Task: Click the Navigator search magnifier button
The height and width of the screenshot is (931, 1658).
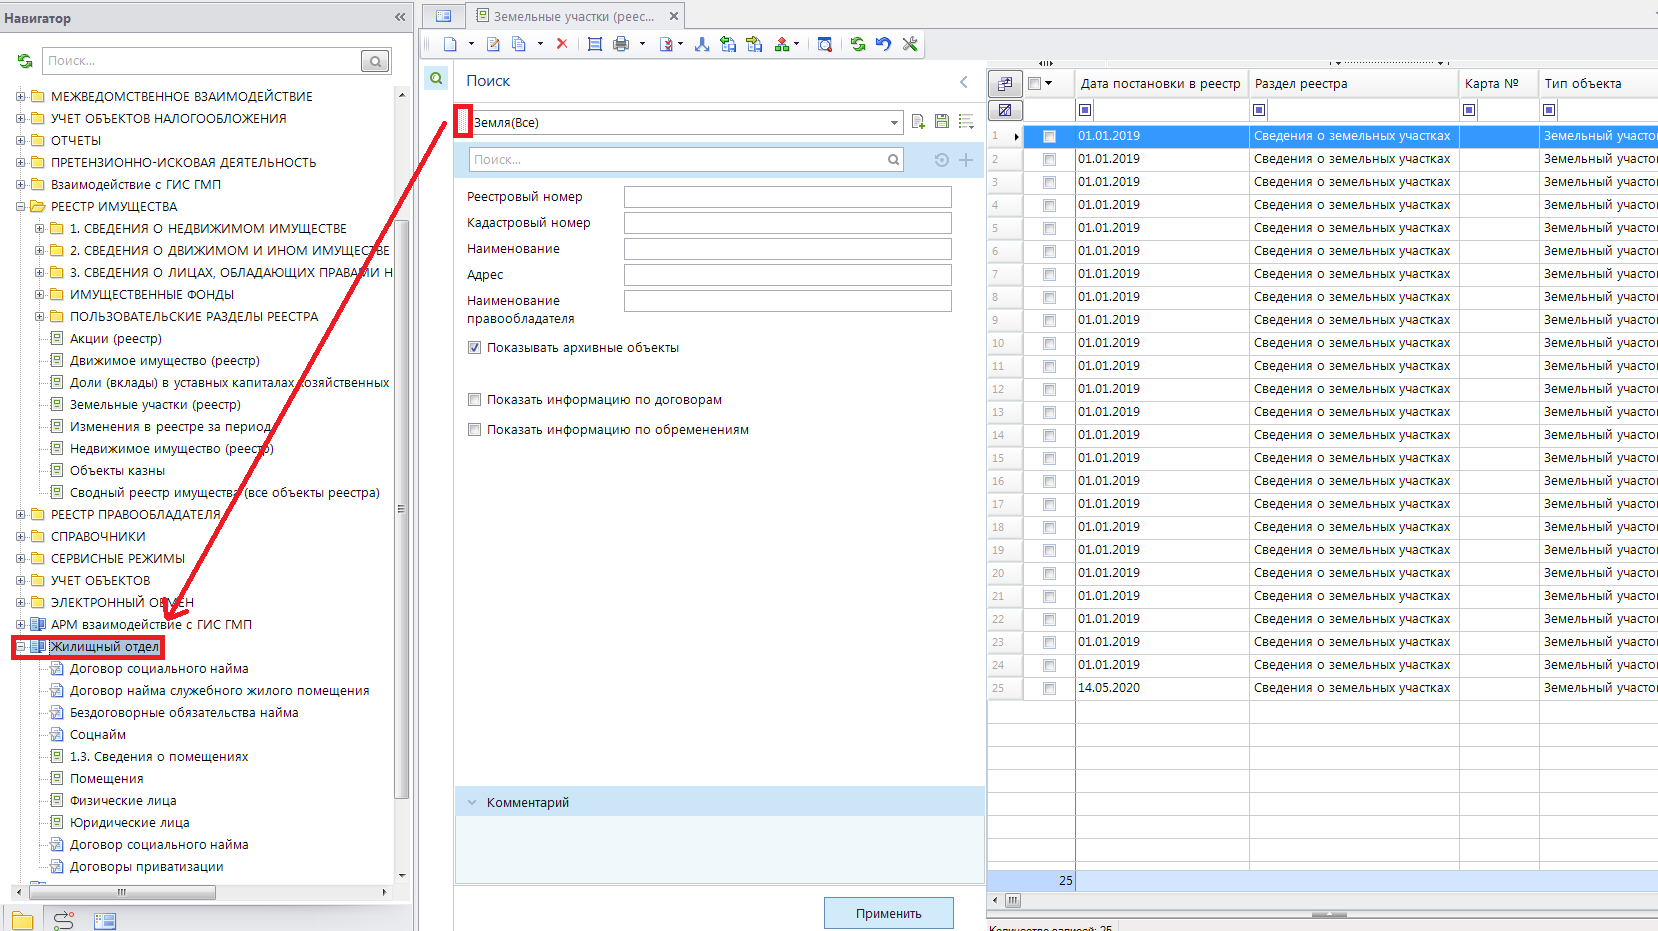Action: [x=376, y=61]
